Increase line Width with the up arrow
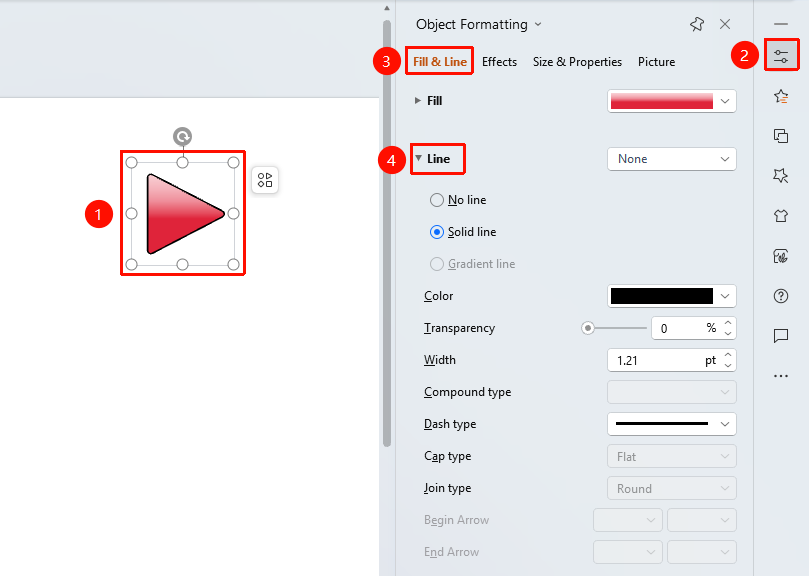This screenshot has height=576, width=809. [728, 355]
